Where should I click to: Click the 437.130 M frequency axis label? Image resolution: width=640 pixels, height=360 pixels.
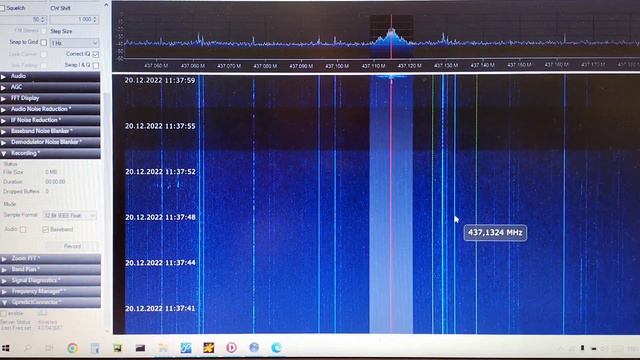446,65
